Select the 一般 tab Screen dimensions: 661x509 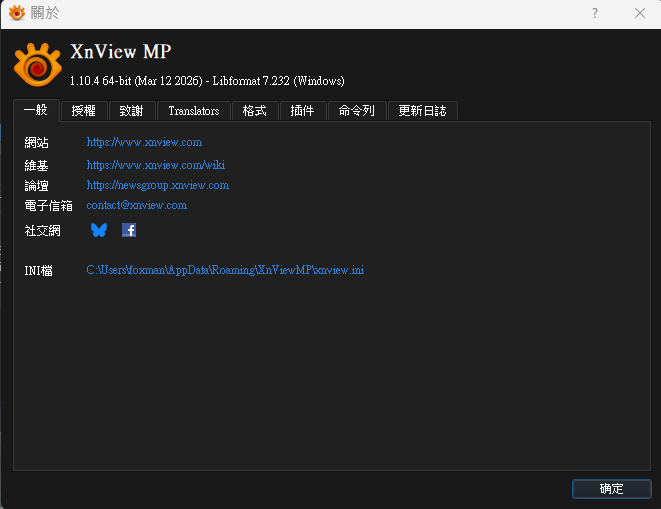tap(36, 110)
